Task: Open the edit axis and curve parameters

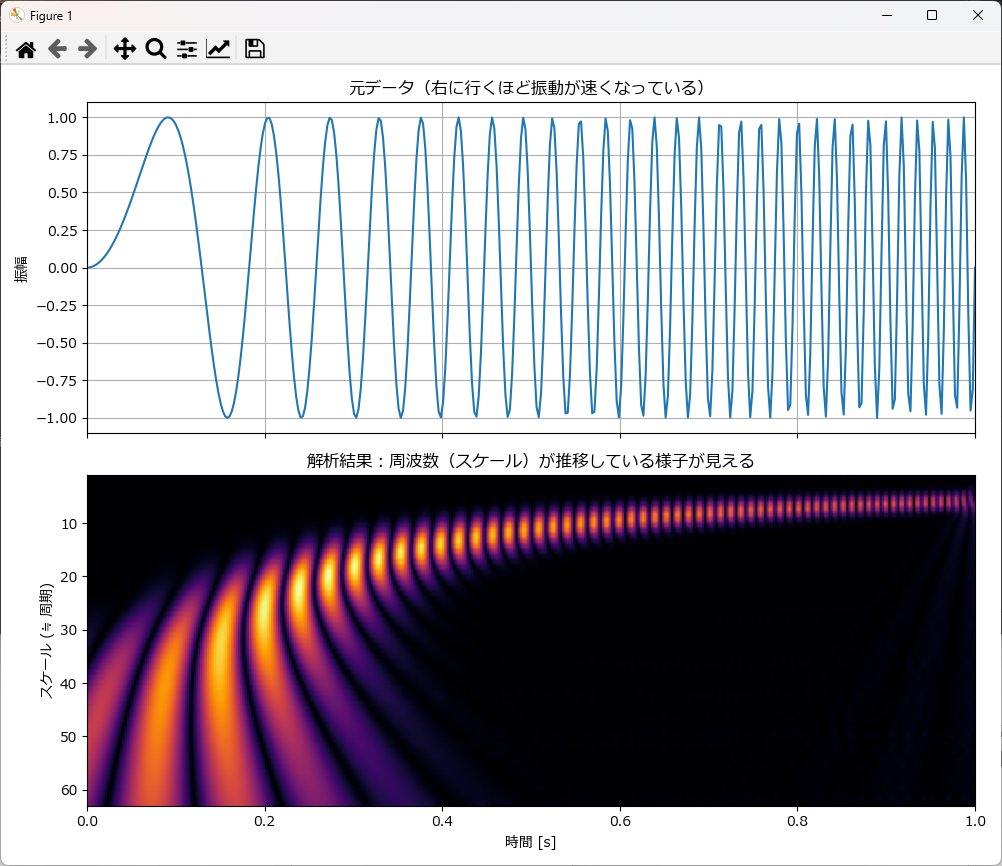Action: (x=218, y=49)
